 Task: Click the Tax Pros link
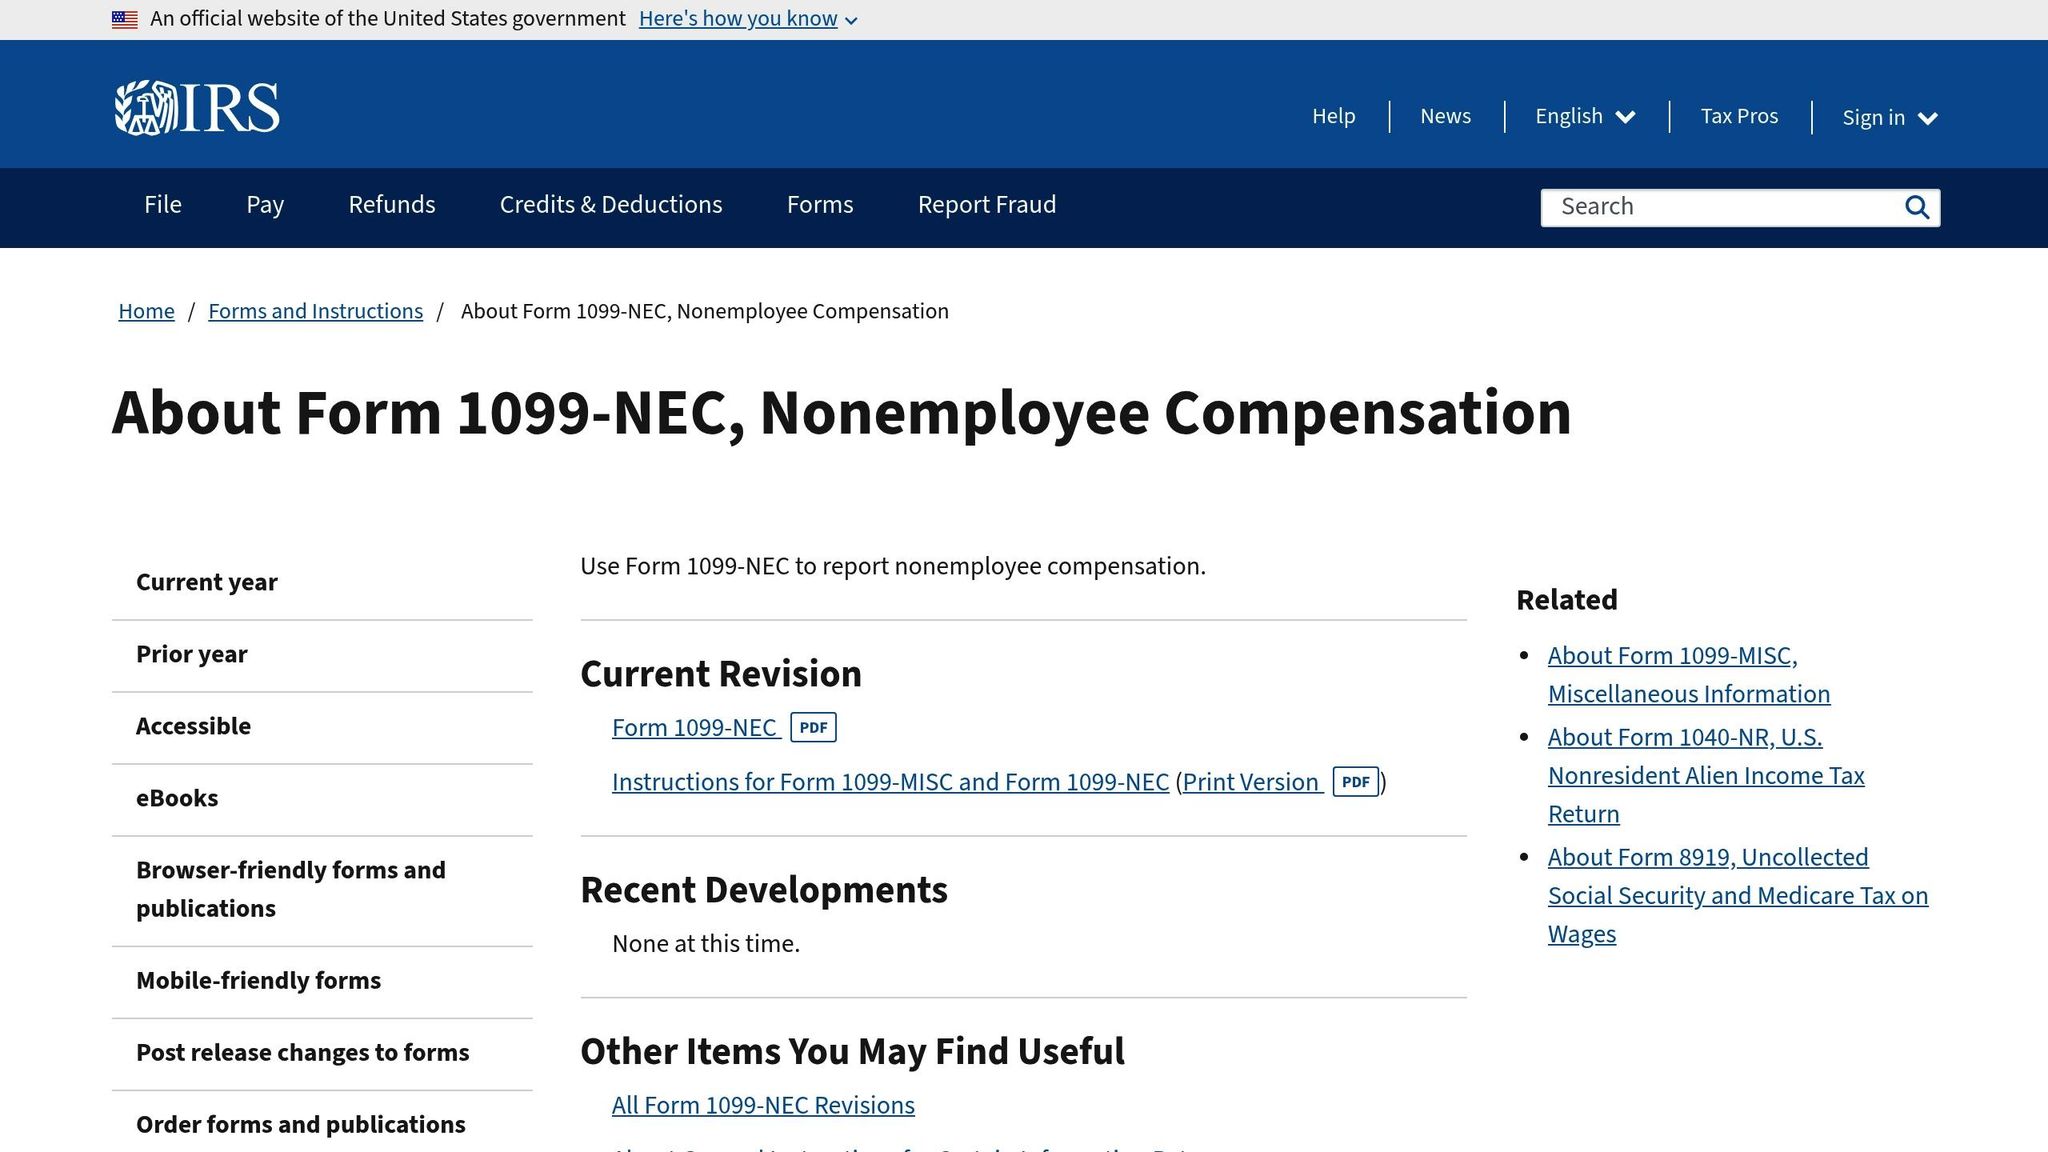click(x=1739, y=116)
